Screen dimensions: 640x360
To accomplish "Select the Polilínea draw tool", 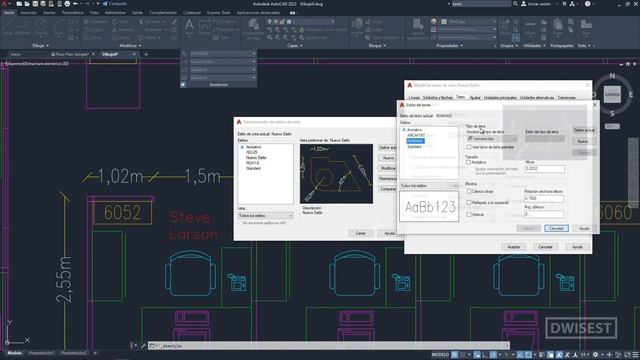I will tap(23, 27).
